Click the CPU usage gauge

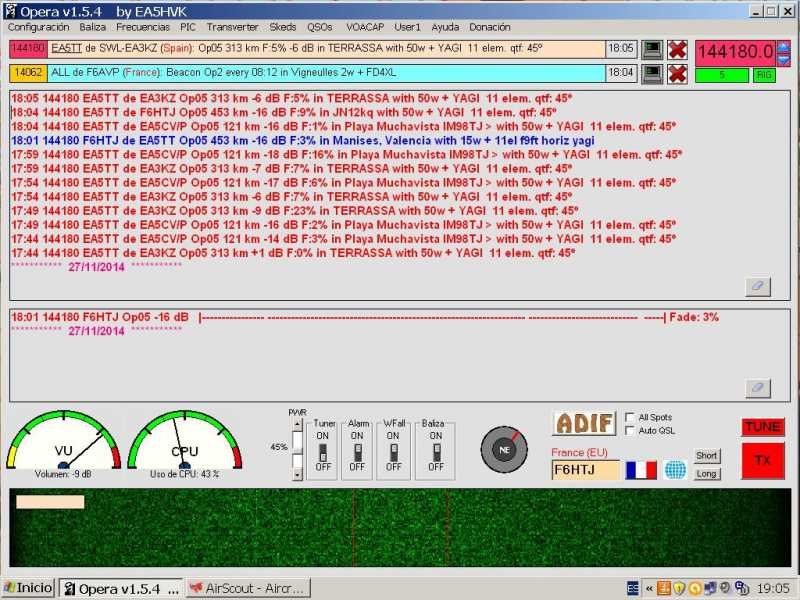[x=185, y=440]
